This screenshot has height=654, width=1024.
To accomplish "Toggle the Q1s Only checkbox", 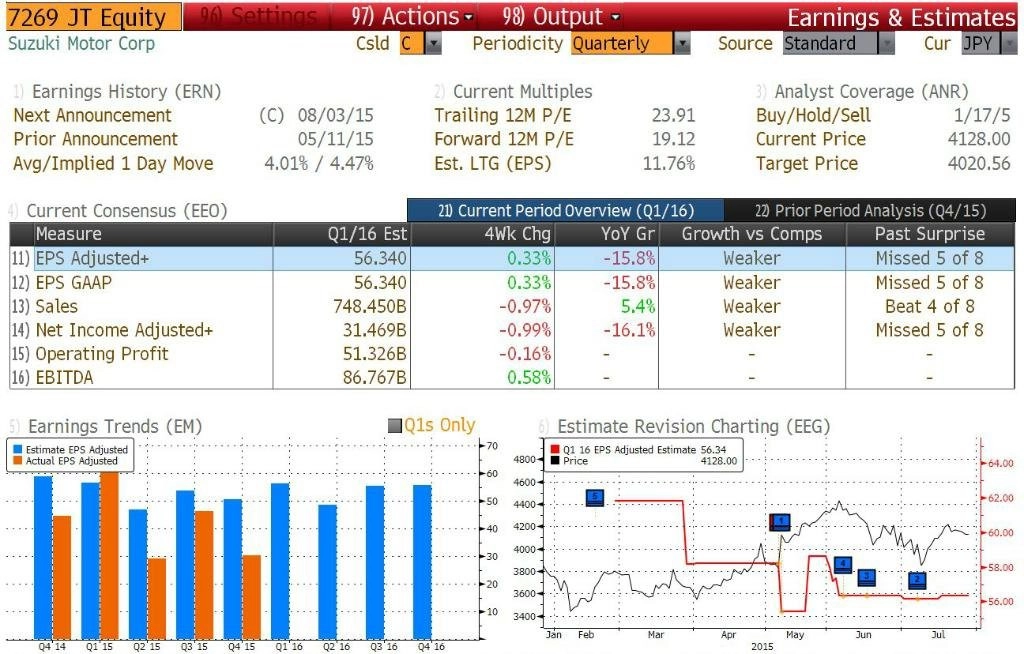I will (x=394, y=425).
